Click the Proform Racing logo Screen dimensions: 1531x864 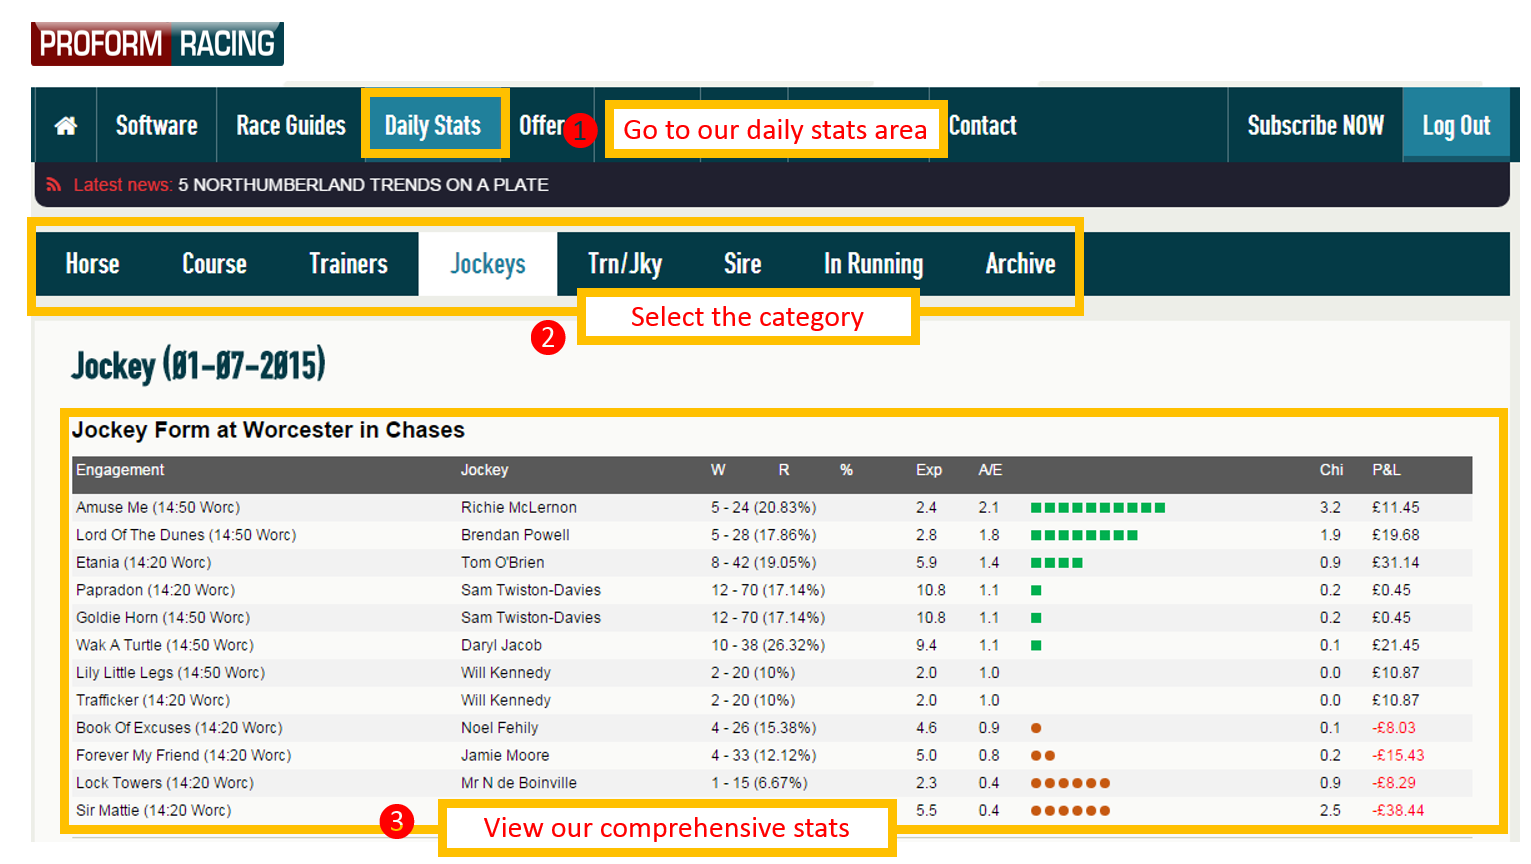[157, 44]
